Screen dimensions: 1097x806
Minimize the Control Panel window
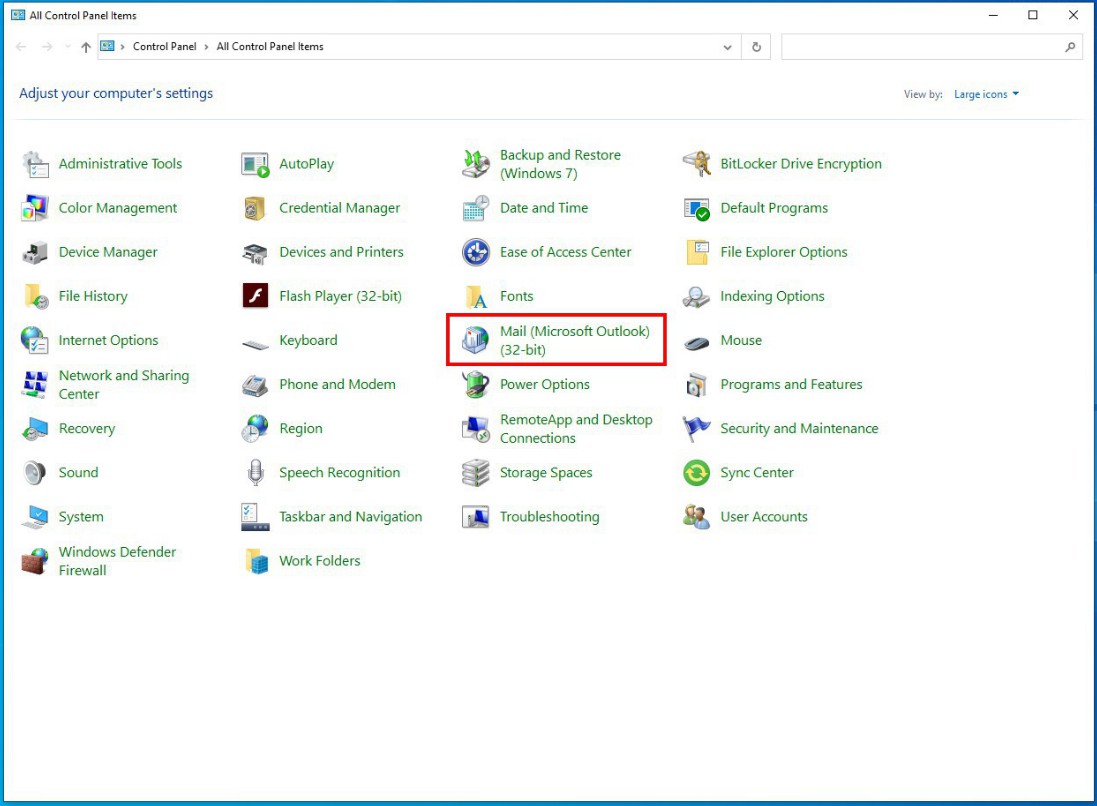click(993, 15)
